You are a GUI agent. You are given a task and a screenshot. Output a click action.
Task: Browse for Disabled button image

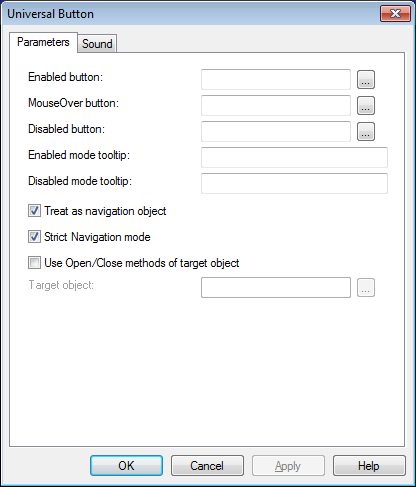(x=366, y=132)
